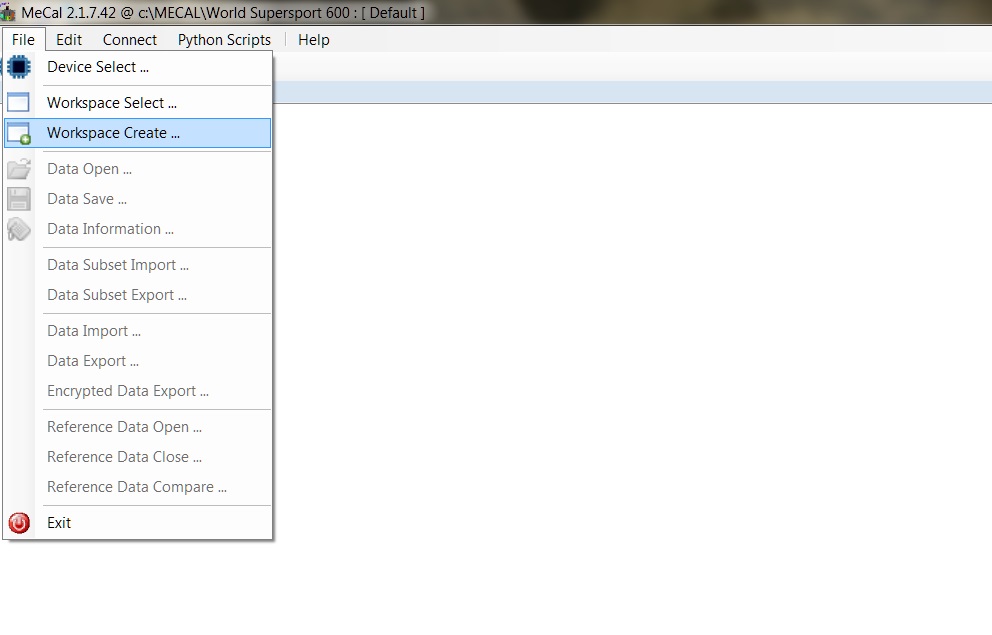
Task: Choose Device Select from File menu
Action: pos(138,67)
